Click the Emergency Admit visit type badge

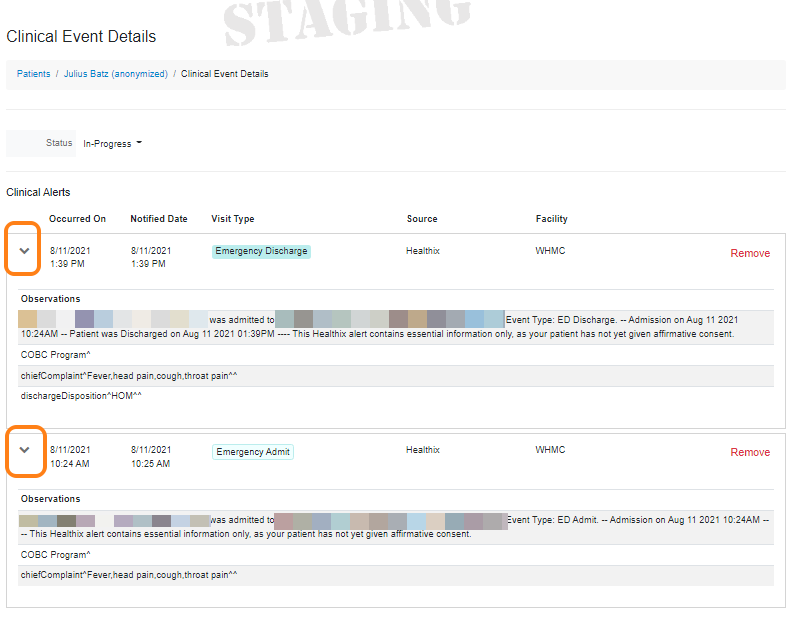(x=253, y=452)
